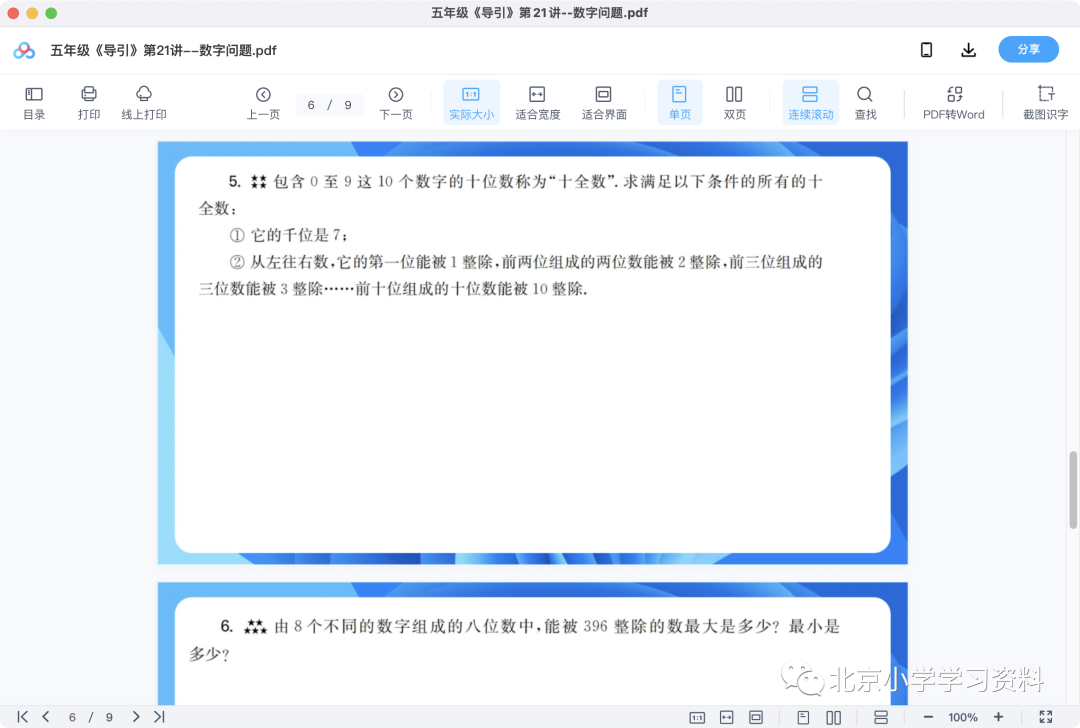Zoom out with the minus button
1080x728 pixels.
928,717
